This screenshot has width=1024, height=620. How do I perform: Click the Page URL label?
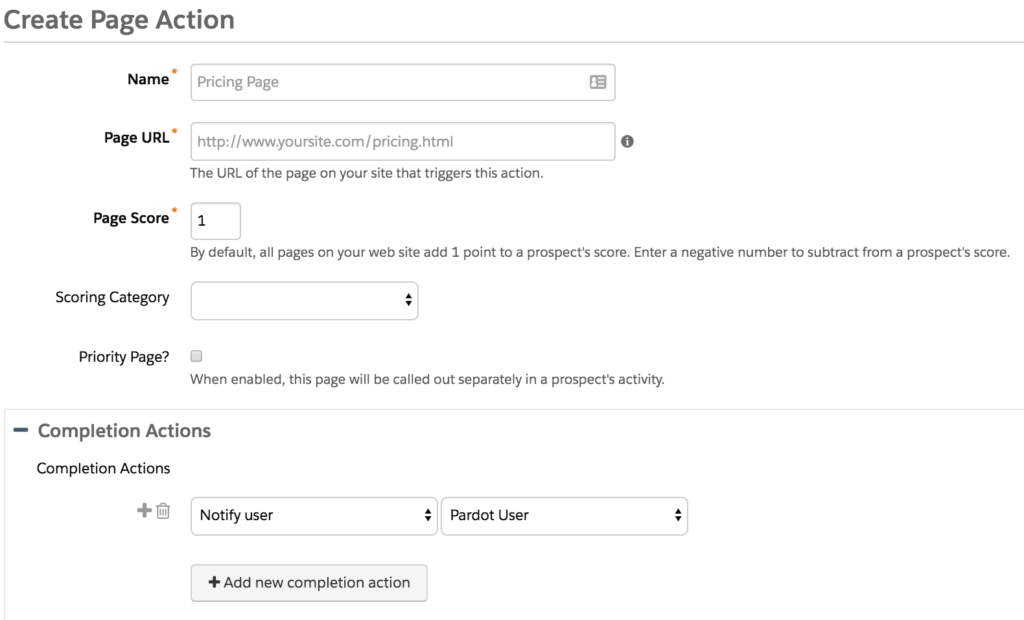137,138
